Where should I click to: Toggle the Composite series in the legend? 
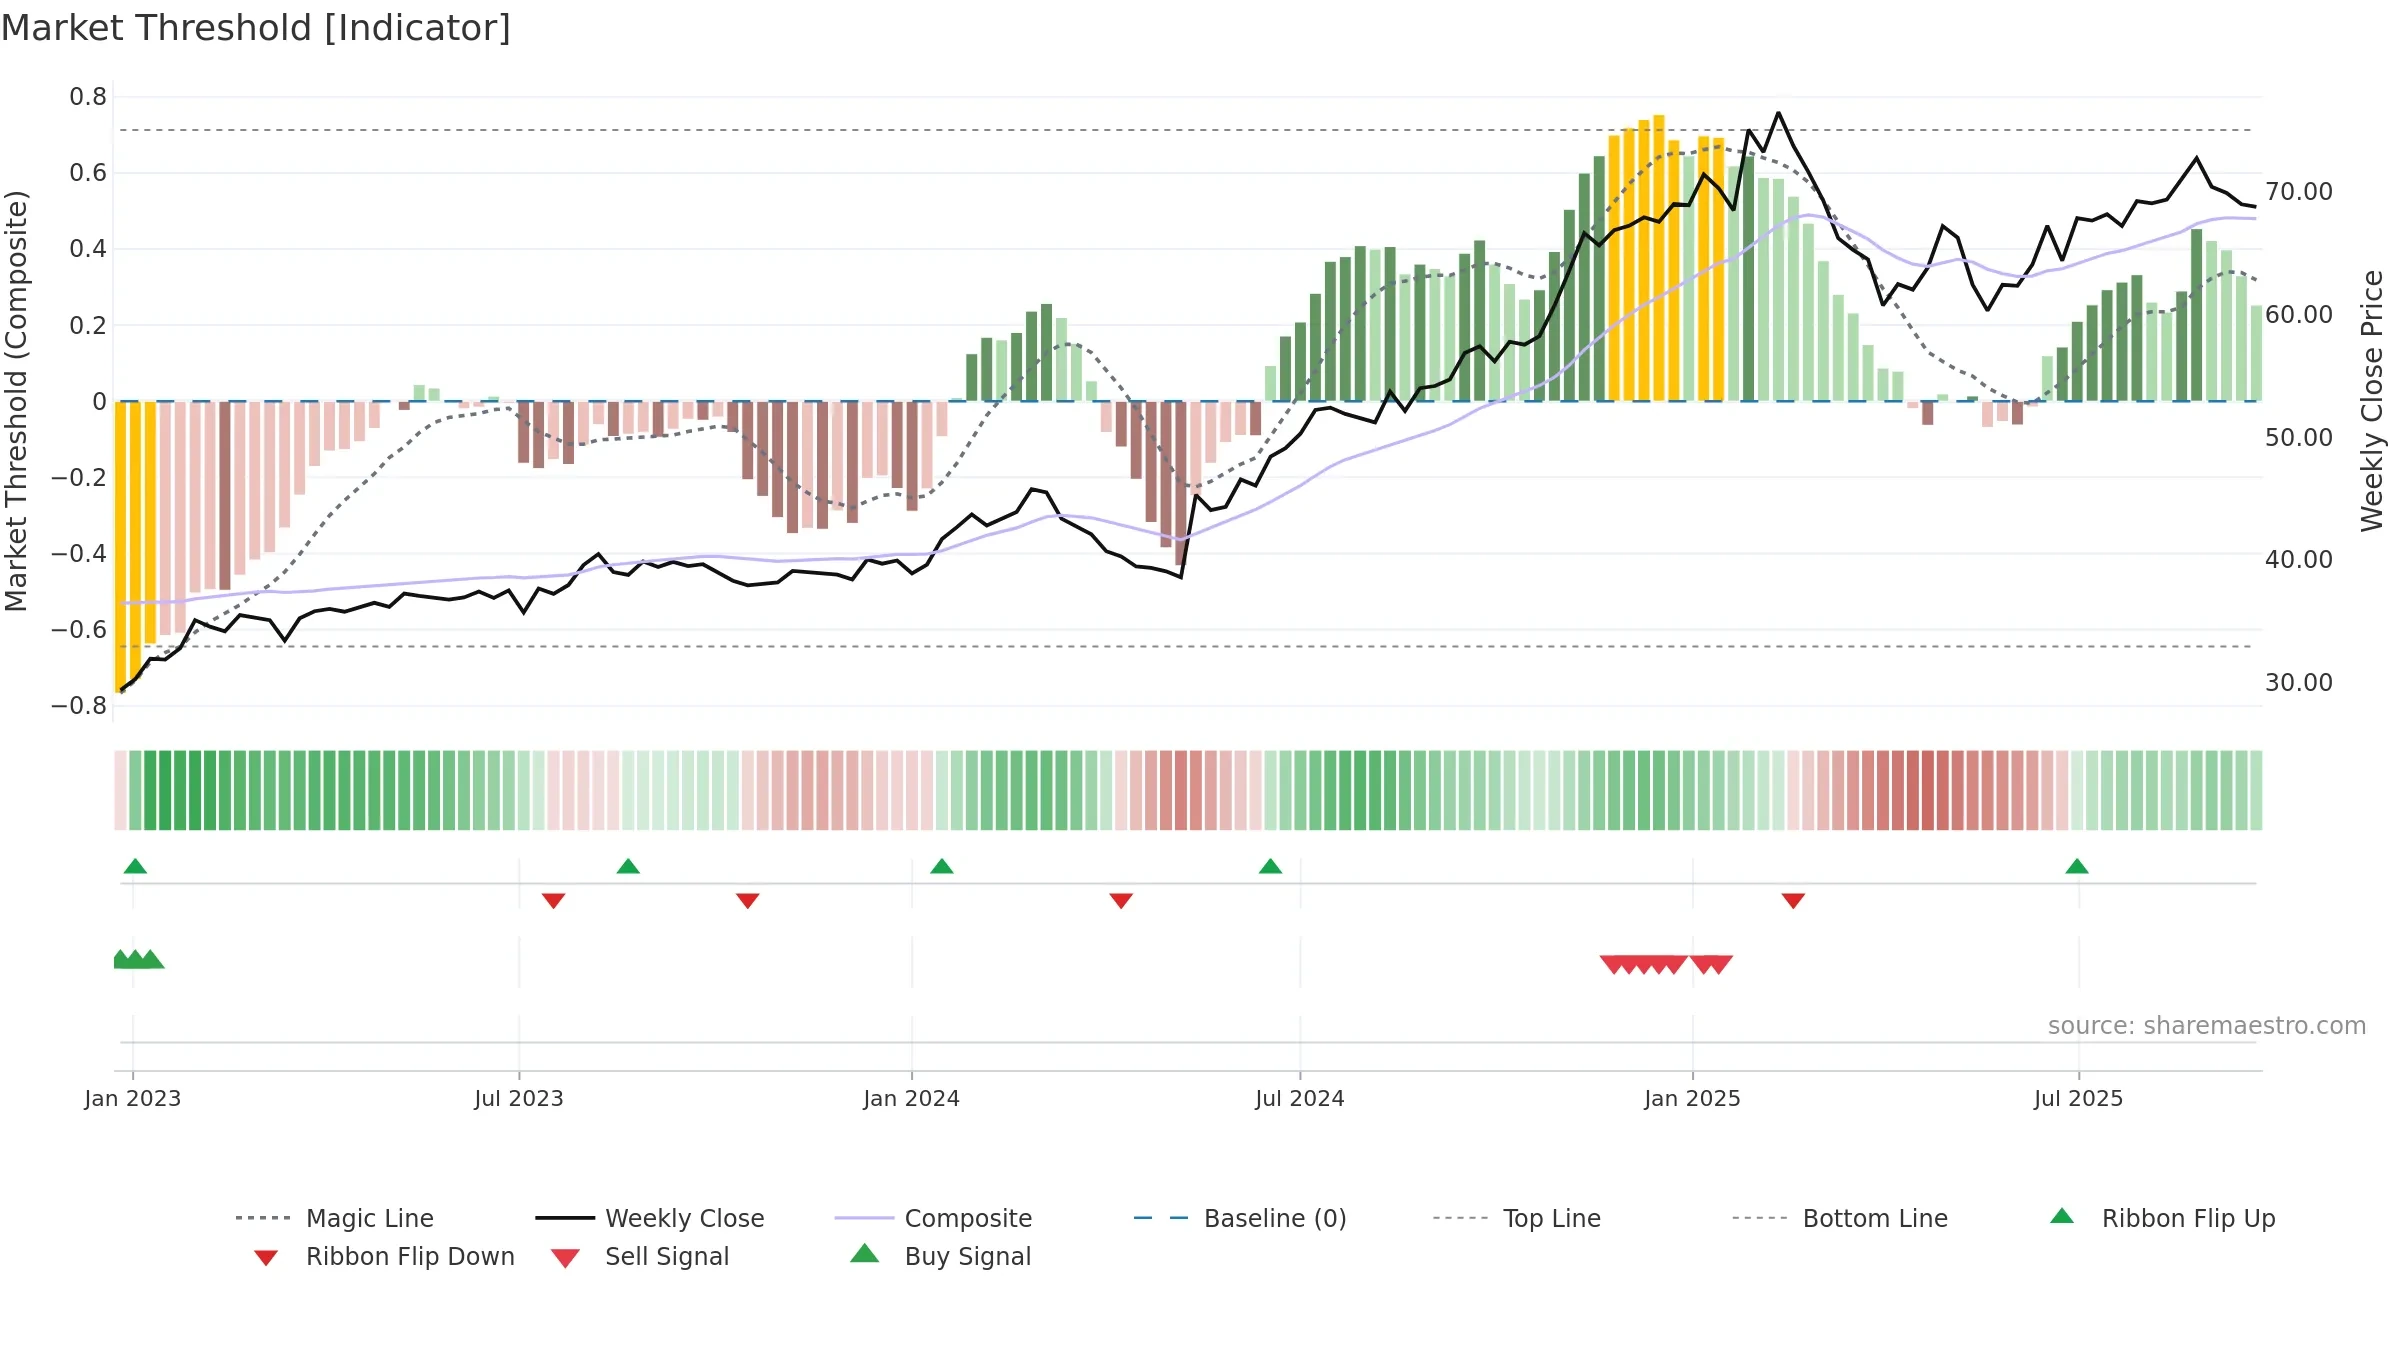point(934,1218)
